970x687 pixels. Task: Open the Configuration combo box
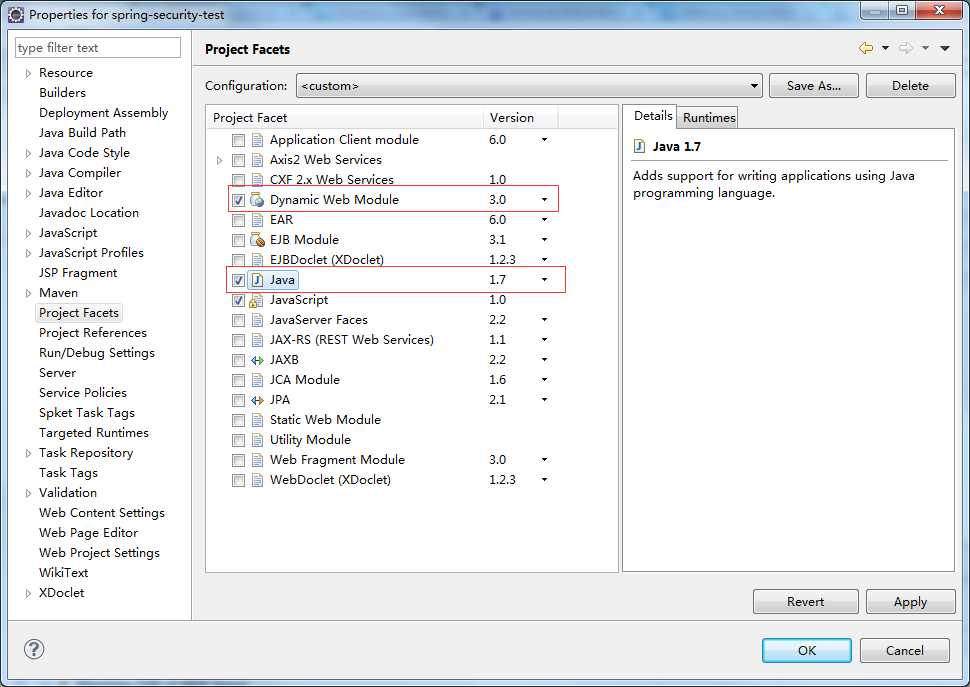(x=529, y=85)
